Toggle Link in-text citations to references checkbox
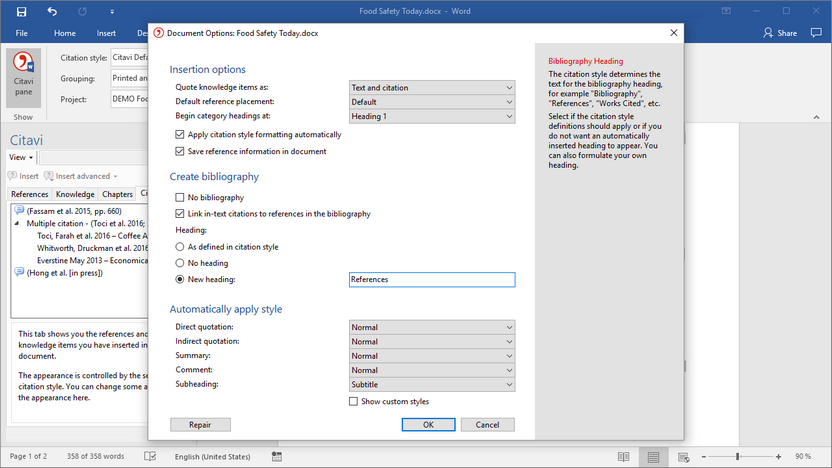 [179, 214]
